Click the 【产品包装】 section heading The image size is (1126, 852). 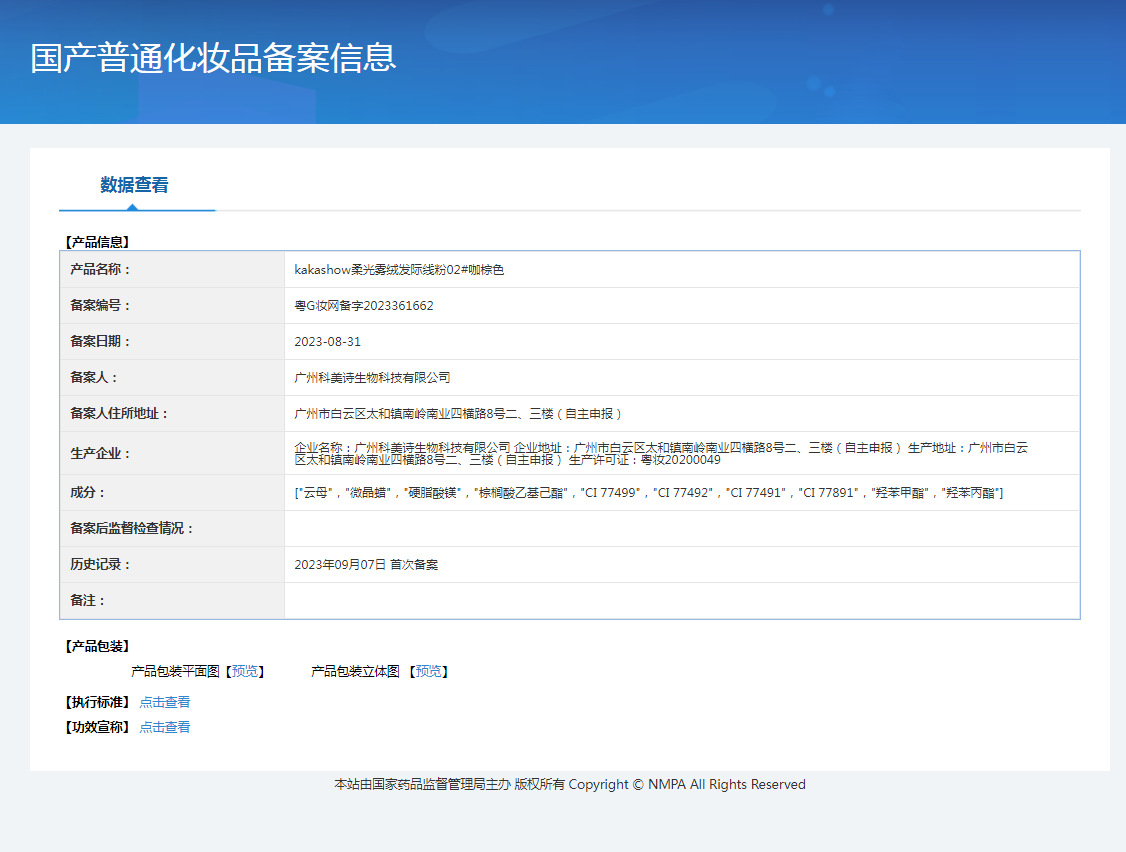(x=97, y=646)
